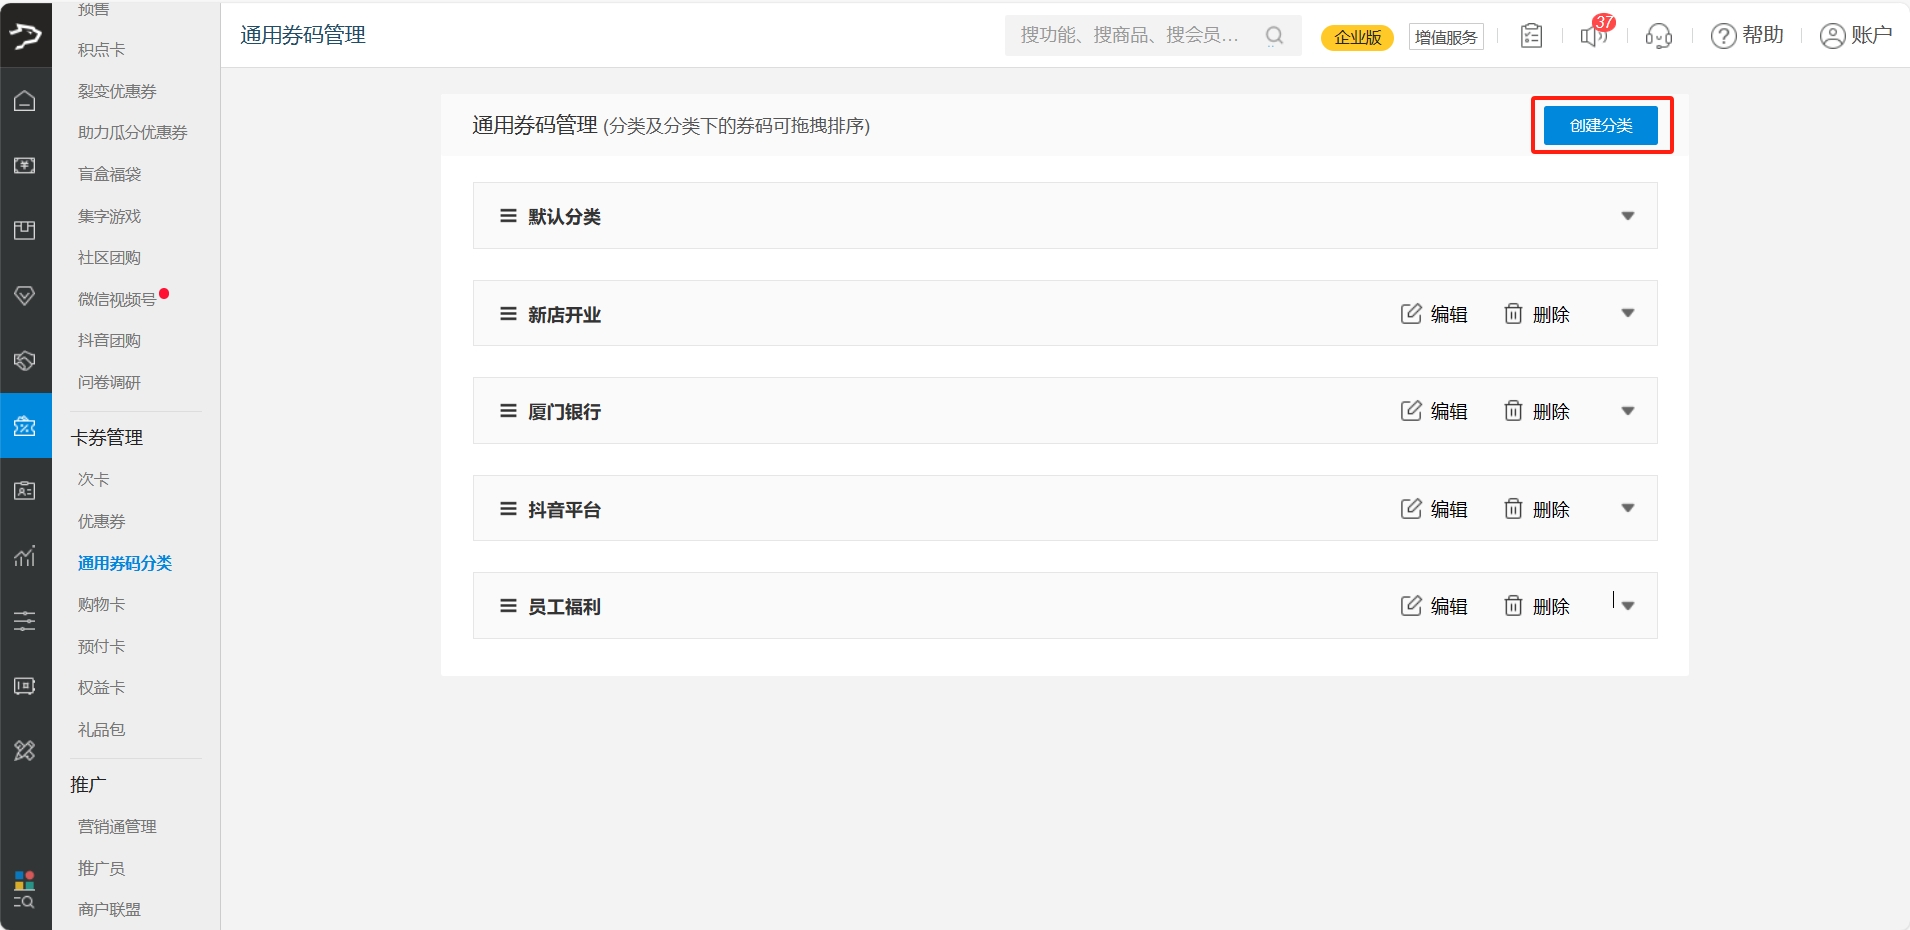Open the notification speaker icon with badge

pyautogui.click(x=1593, y=36)
